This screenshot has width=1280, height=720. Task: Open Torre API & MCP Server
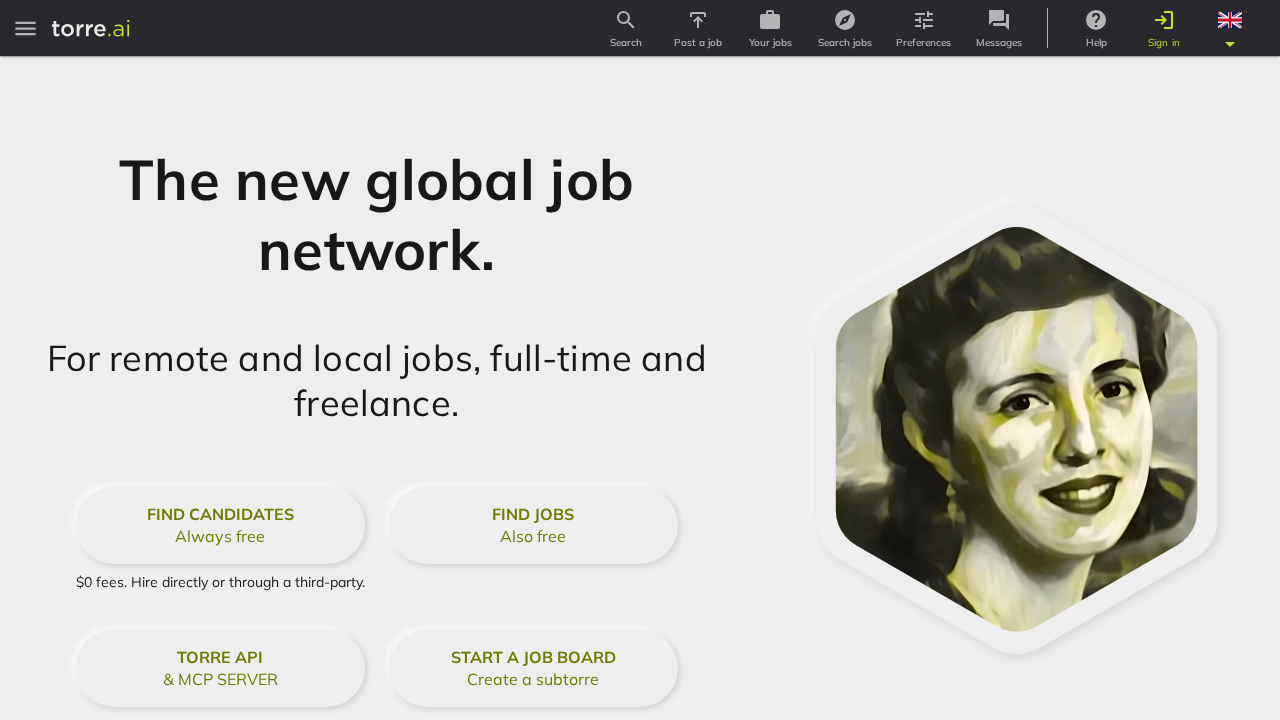point(220,668)
